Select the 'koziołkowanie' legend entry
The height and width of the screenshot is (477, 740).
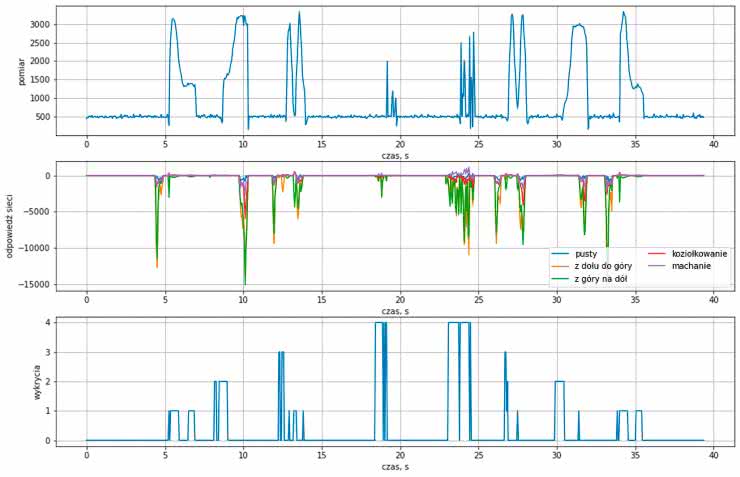pyautogui.click(x=695, y=255)
